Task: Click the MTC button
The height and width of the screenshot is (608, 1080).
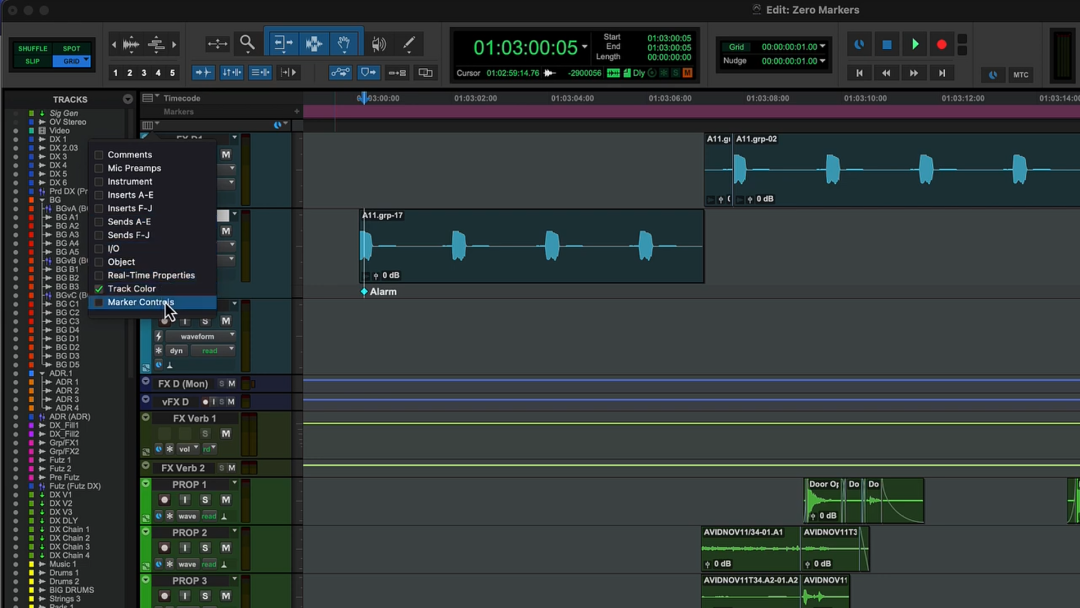Action: 1020,75
